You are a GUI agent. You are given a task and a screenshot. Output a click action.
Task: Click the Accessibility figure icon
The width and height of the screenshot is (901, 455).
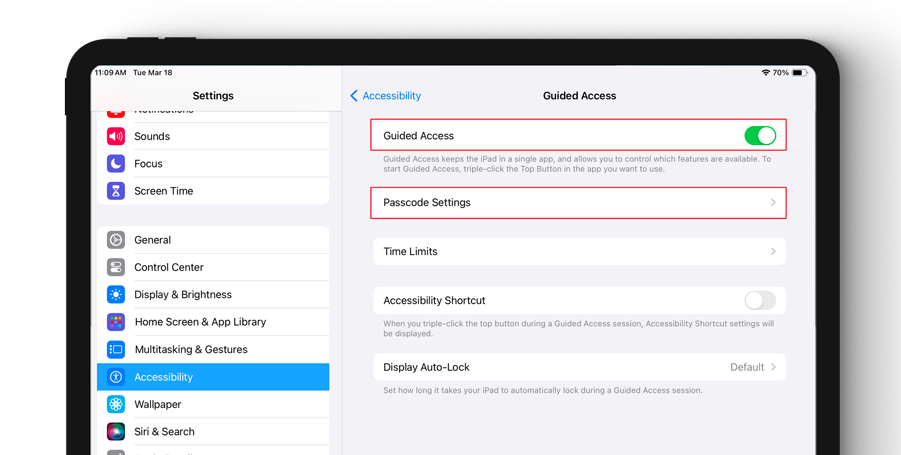pyautogui.click(x=116, y=377)
